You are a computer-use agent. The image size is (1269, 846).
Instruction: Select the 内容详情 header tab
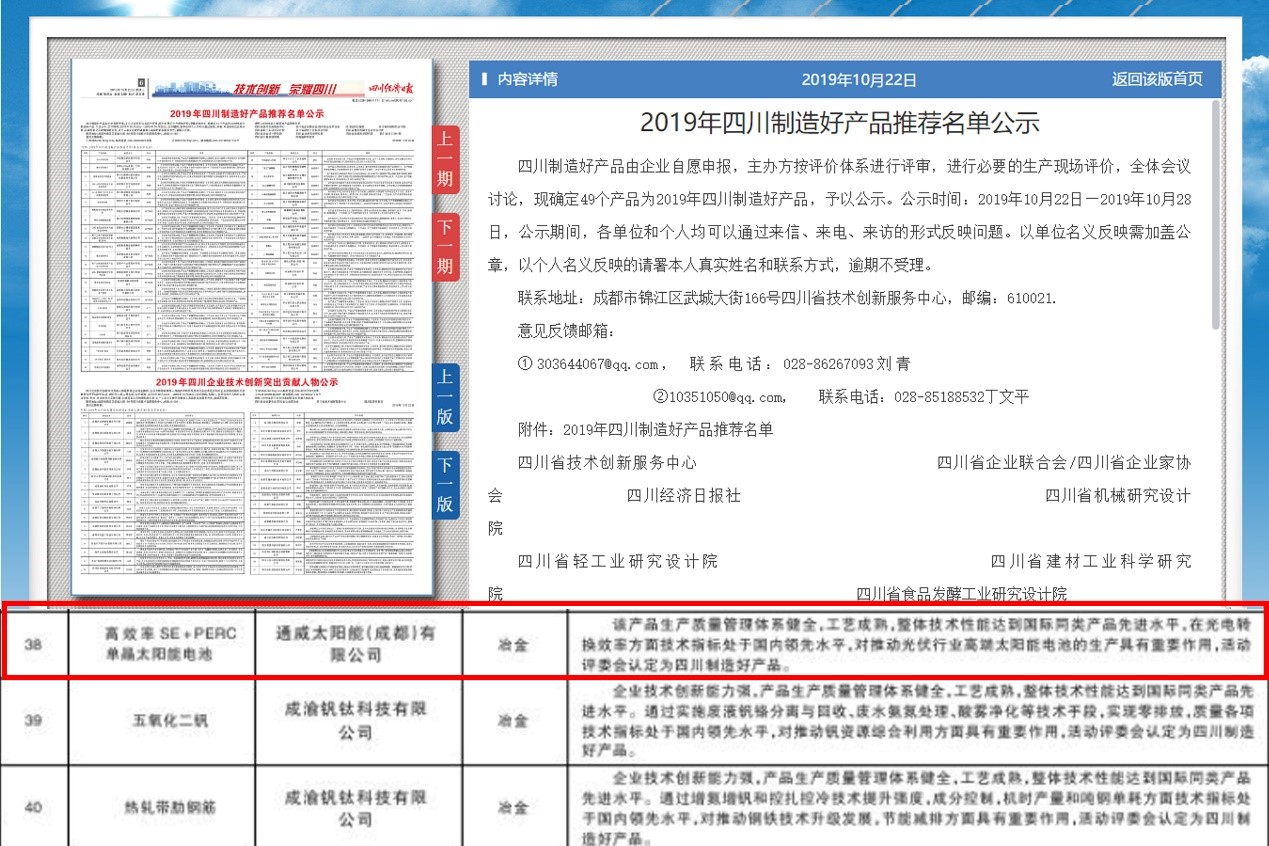point(520,80)
